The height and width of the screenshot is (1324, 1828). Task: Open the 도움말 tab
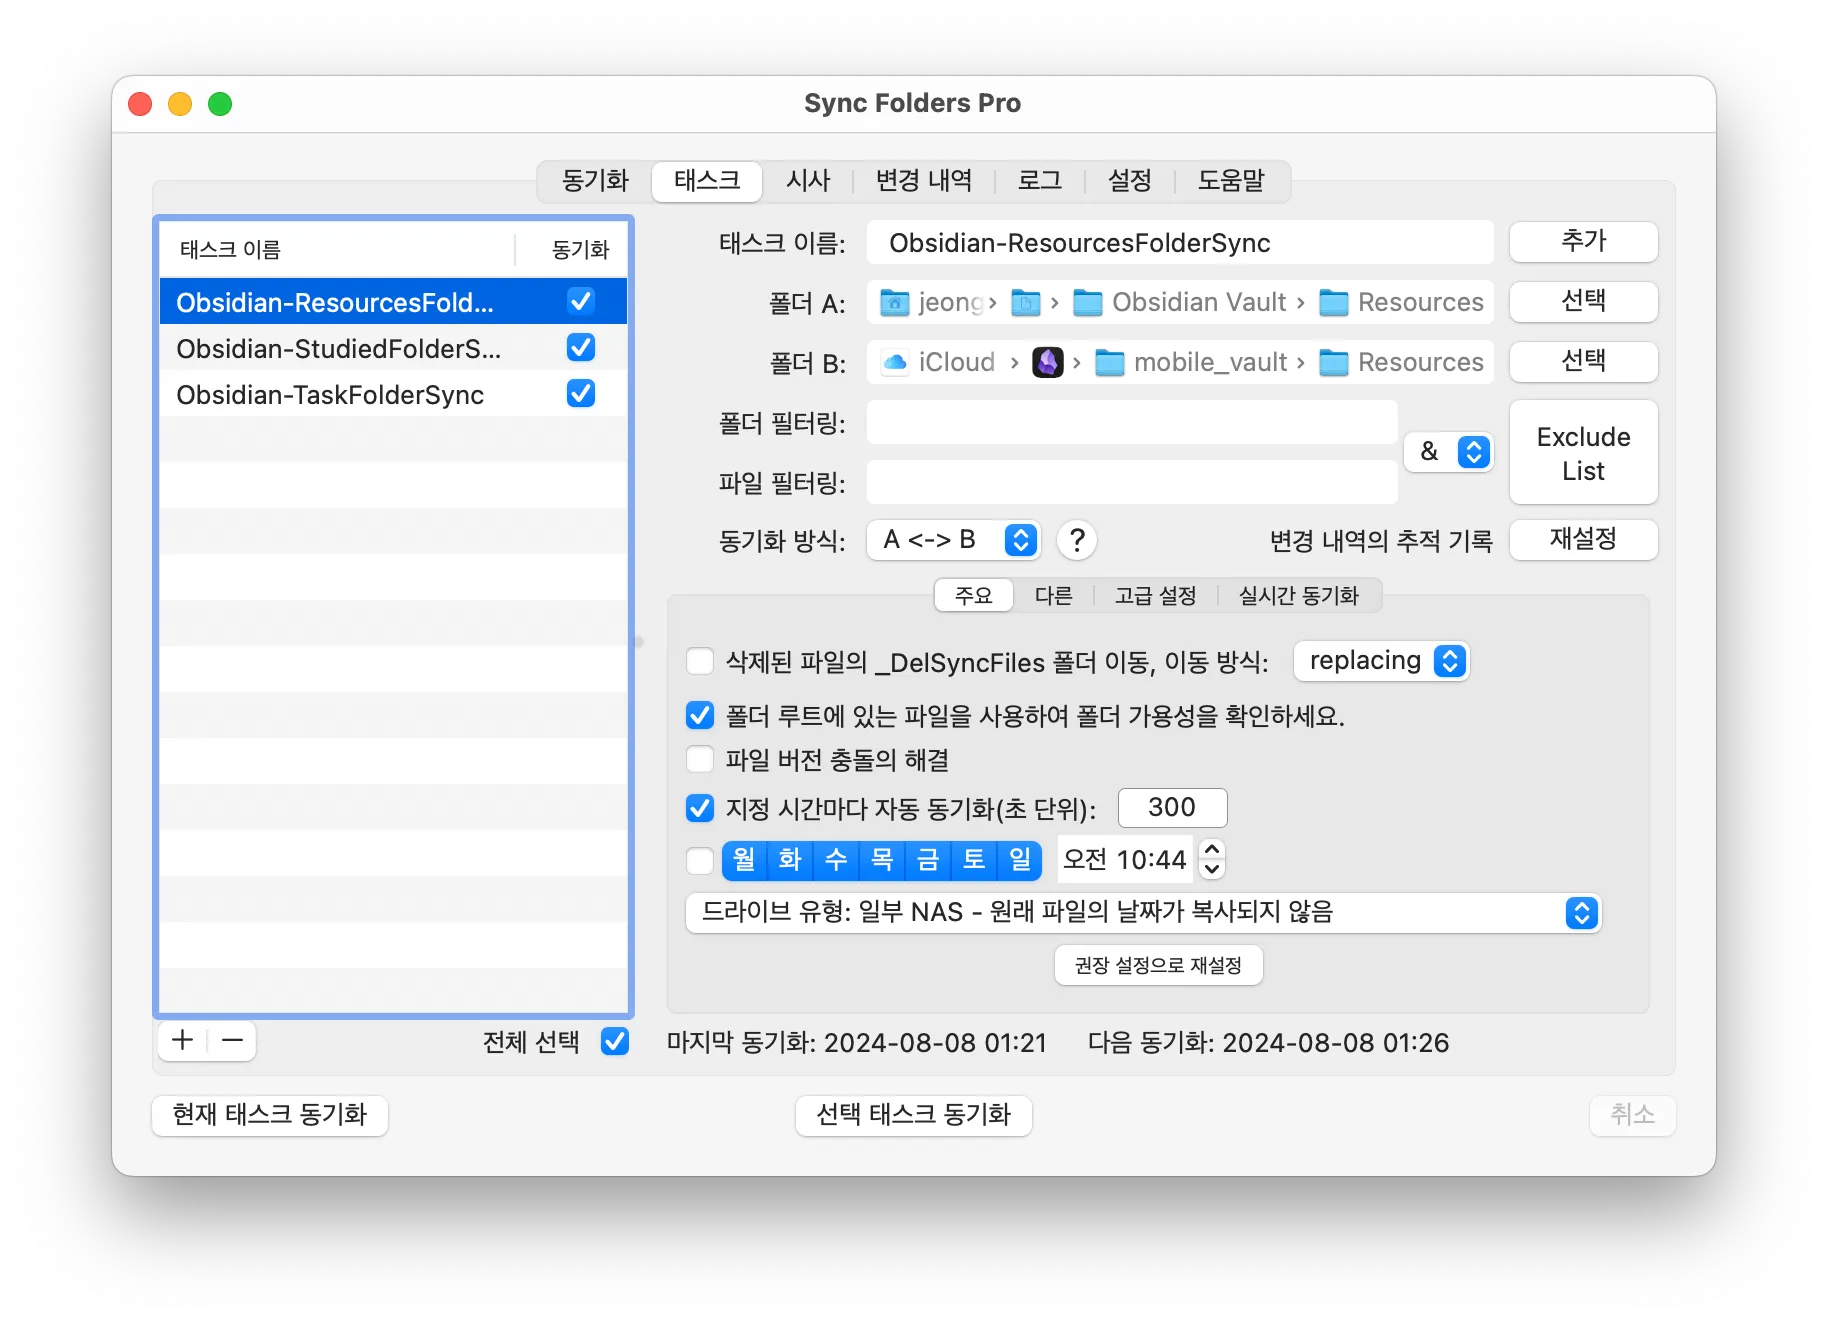click(1231, 181)
